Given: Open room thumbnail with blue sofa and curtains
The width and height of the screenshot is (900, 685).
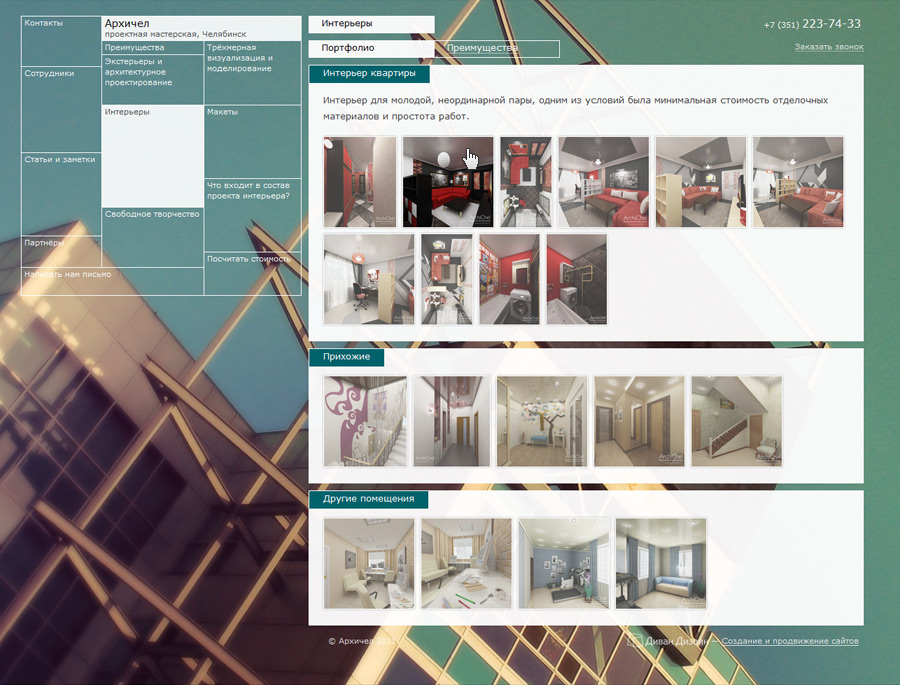Looking at the screenshot, I should point(661,563).
